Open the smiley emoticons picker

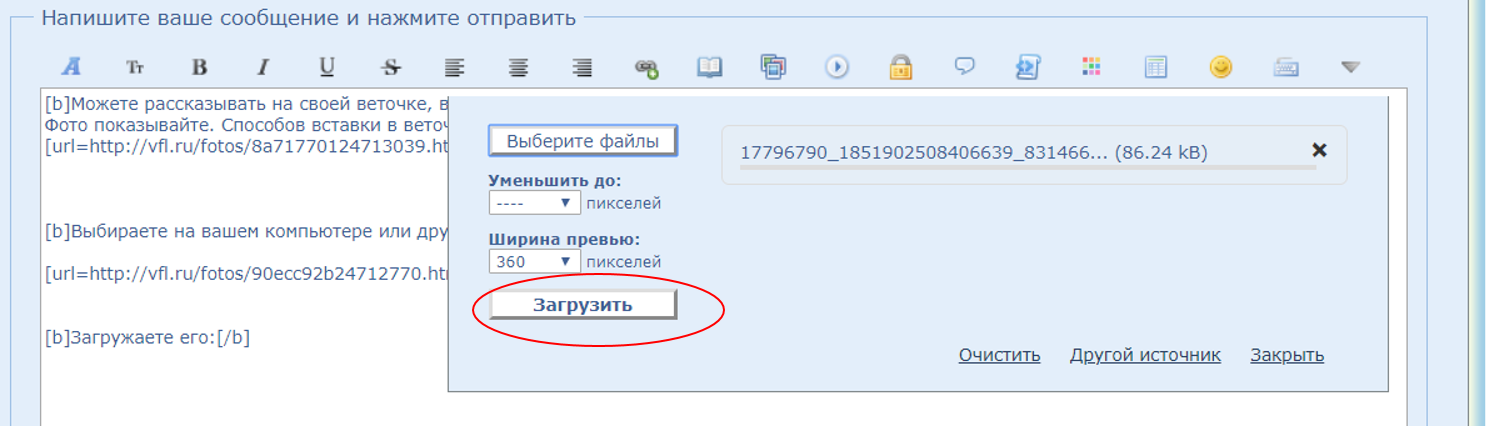1220,67
